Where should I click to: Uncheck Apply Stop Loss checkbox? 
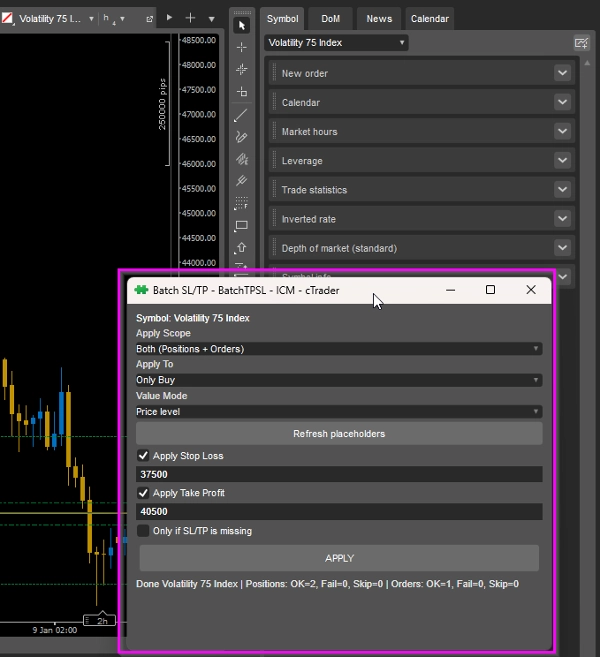tap(143, 456)
